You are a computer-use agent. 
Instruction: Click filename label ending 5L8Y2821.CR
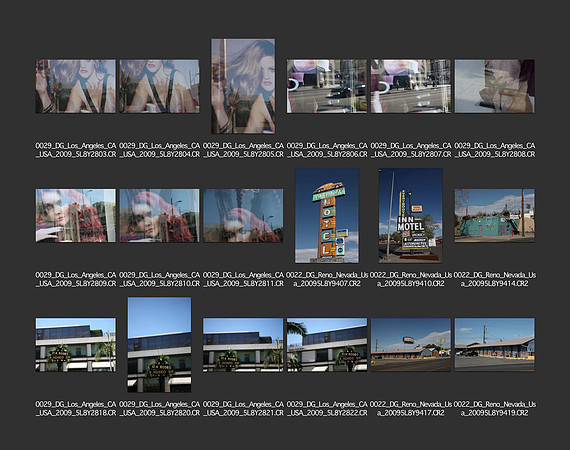coord(243,409)
